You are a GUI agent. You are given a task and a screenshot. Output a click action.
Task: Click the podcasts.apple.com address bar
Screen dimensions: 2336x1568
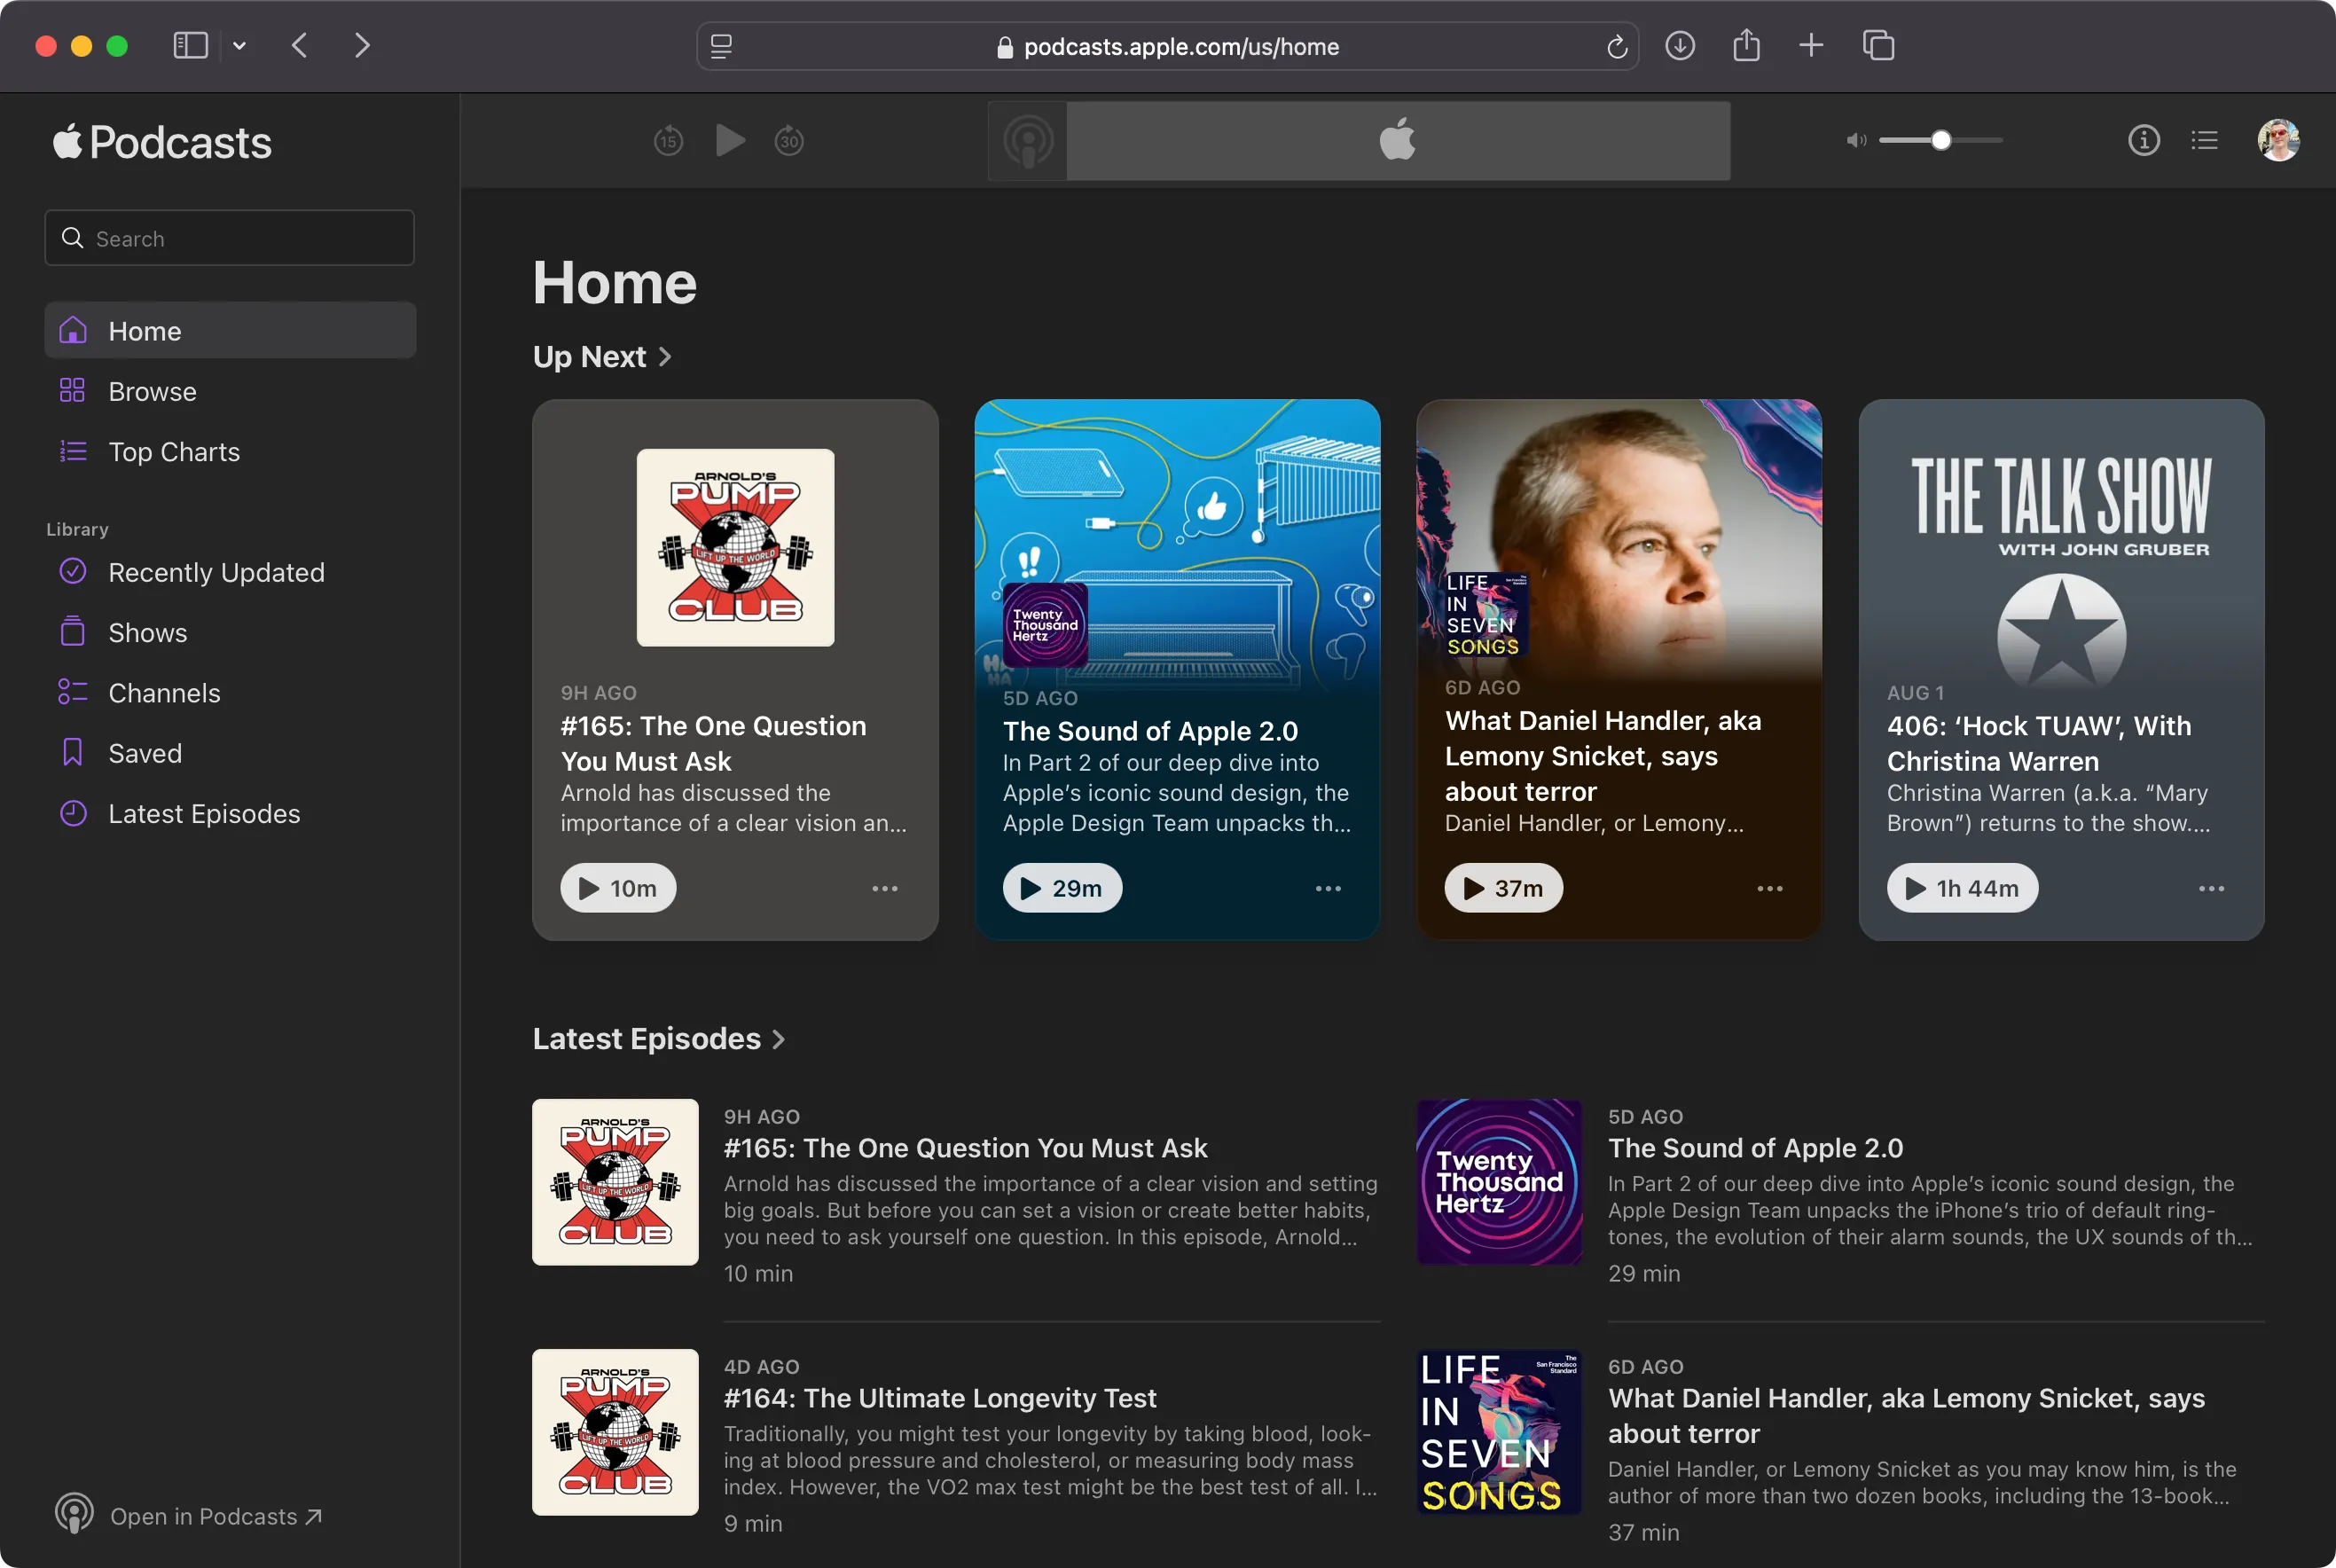click(x=1167, y=47)
